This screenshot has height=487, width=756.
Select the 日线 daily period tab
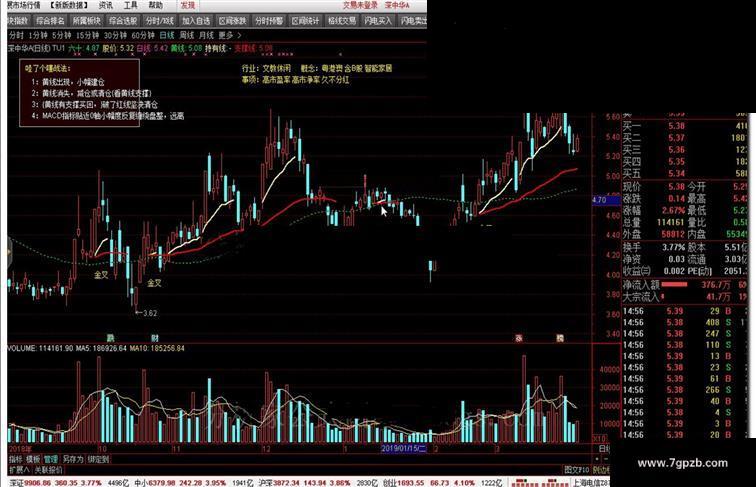click(x=167, y=35)
